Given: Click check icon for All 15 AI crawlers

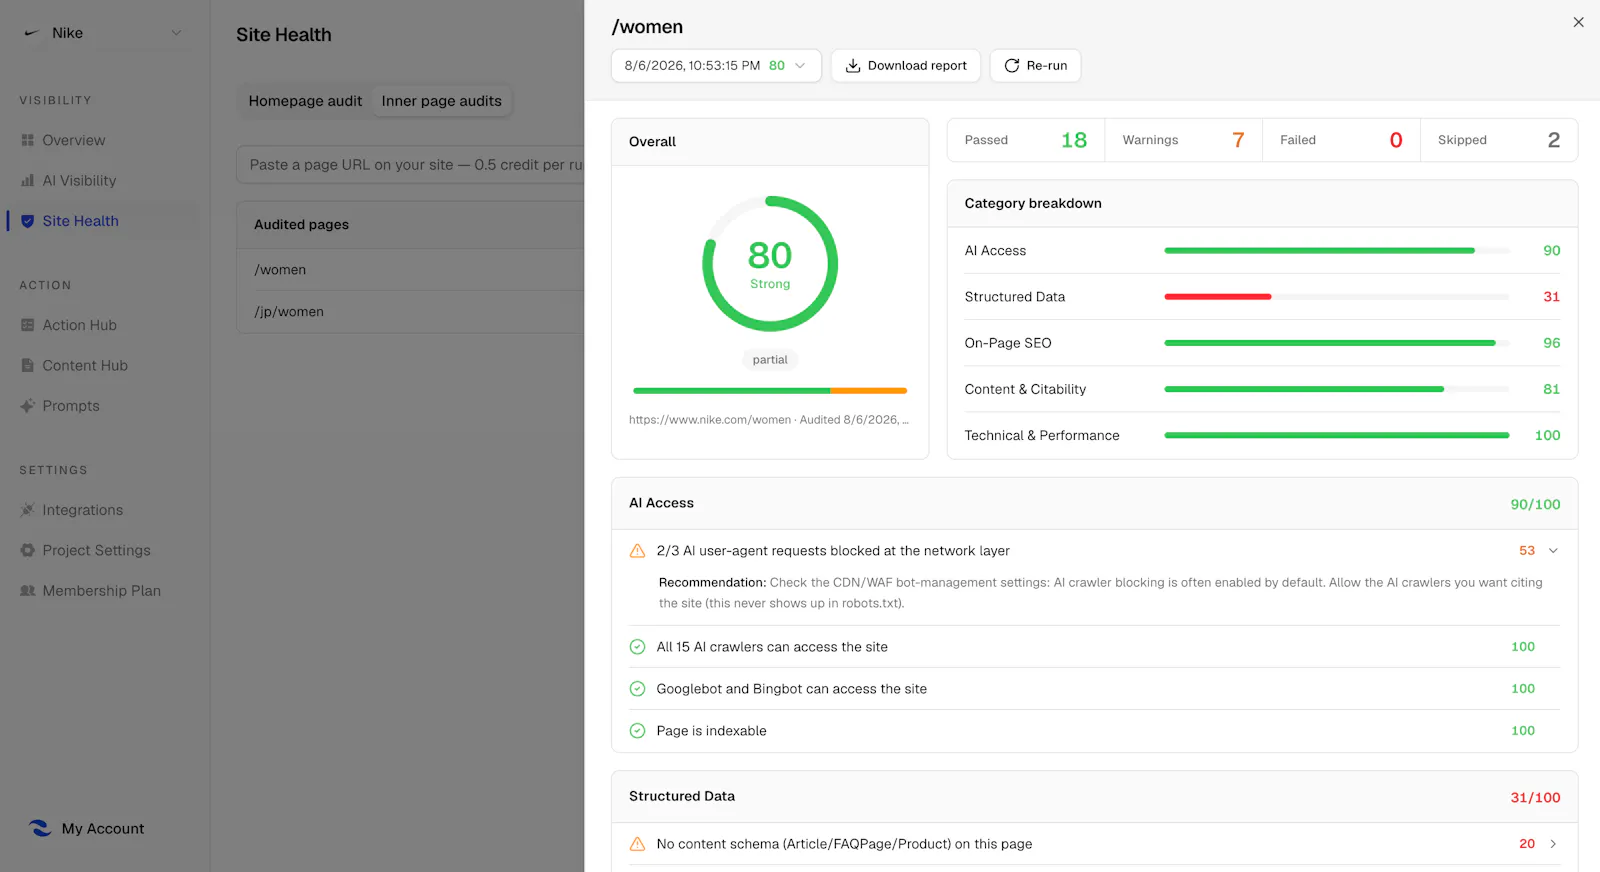Looking at the screenshot, I should pos(637,647).
